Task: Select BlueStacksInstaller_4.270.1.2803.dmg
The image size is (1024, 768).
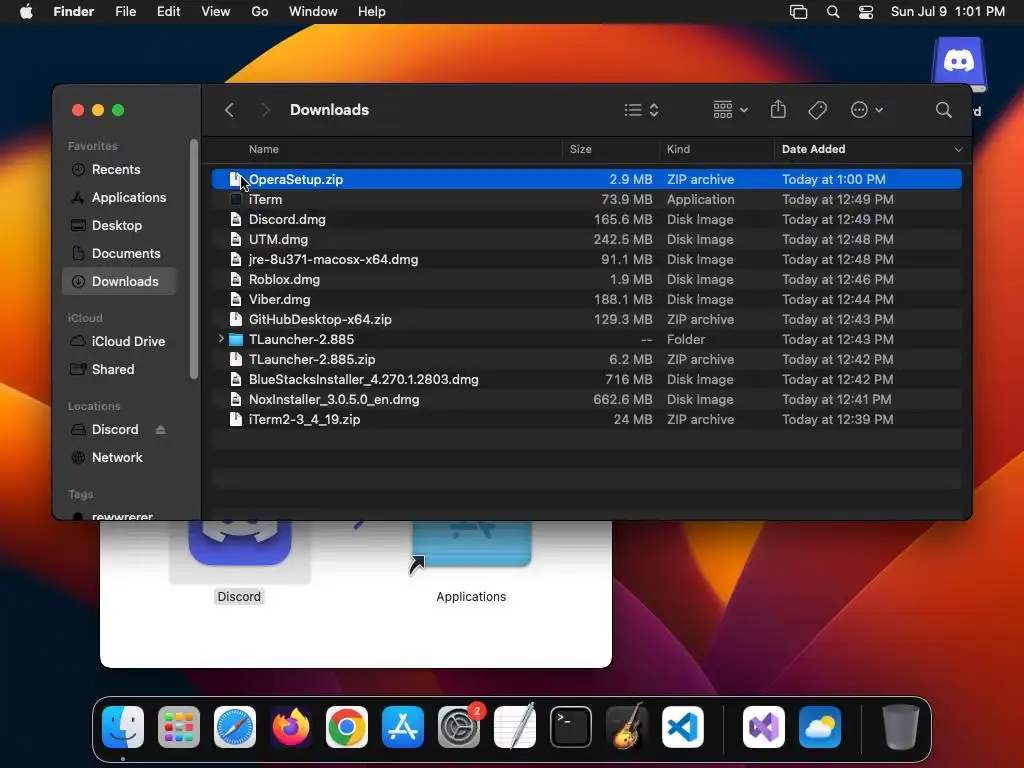Action: click(586, 379)
